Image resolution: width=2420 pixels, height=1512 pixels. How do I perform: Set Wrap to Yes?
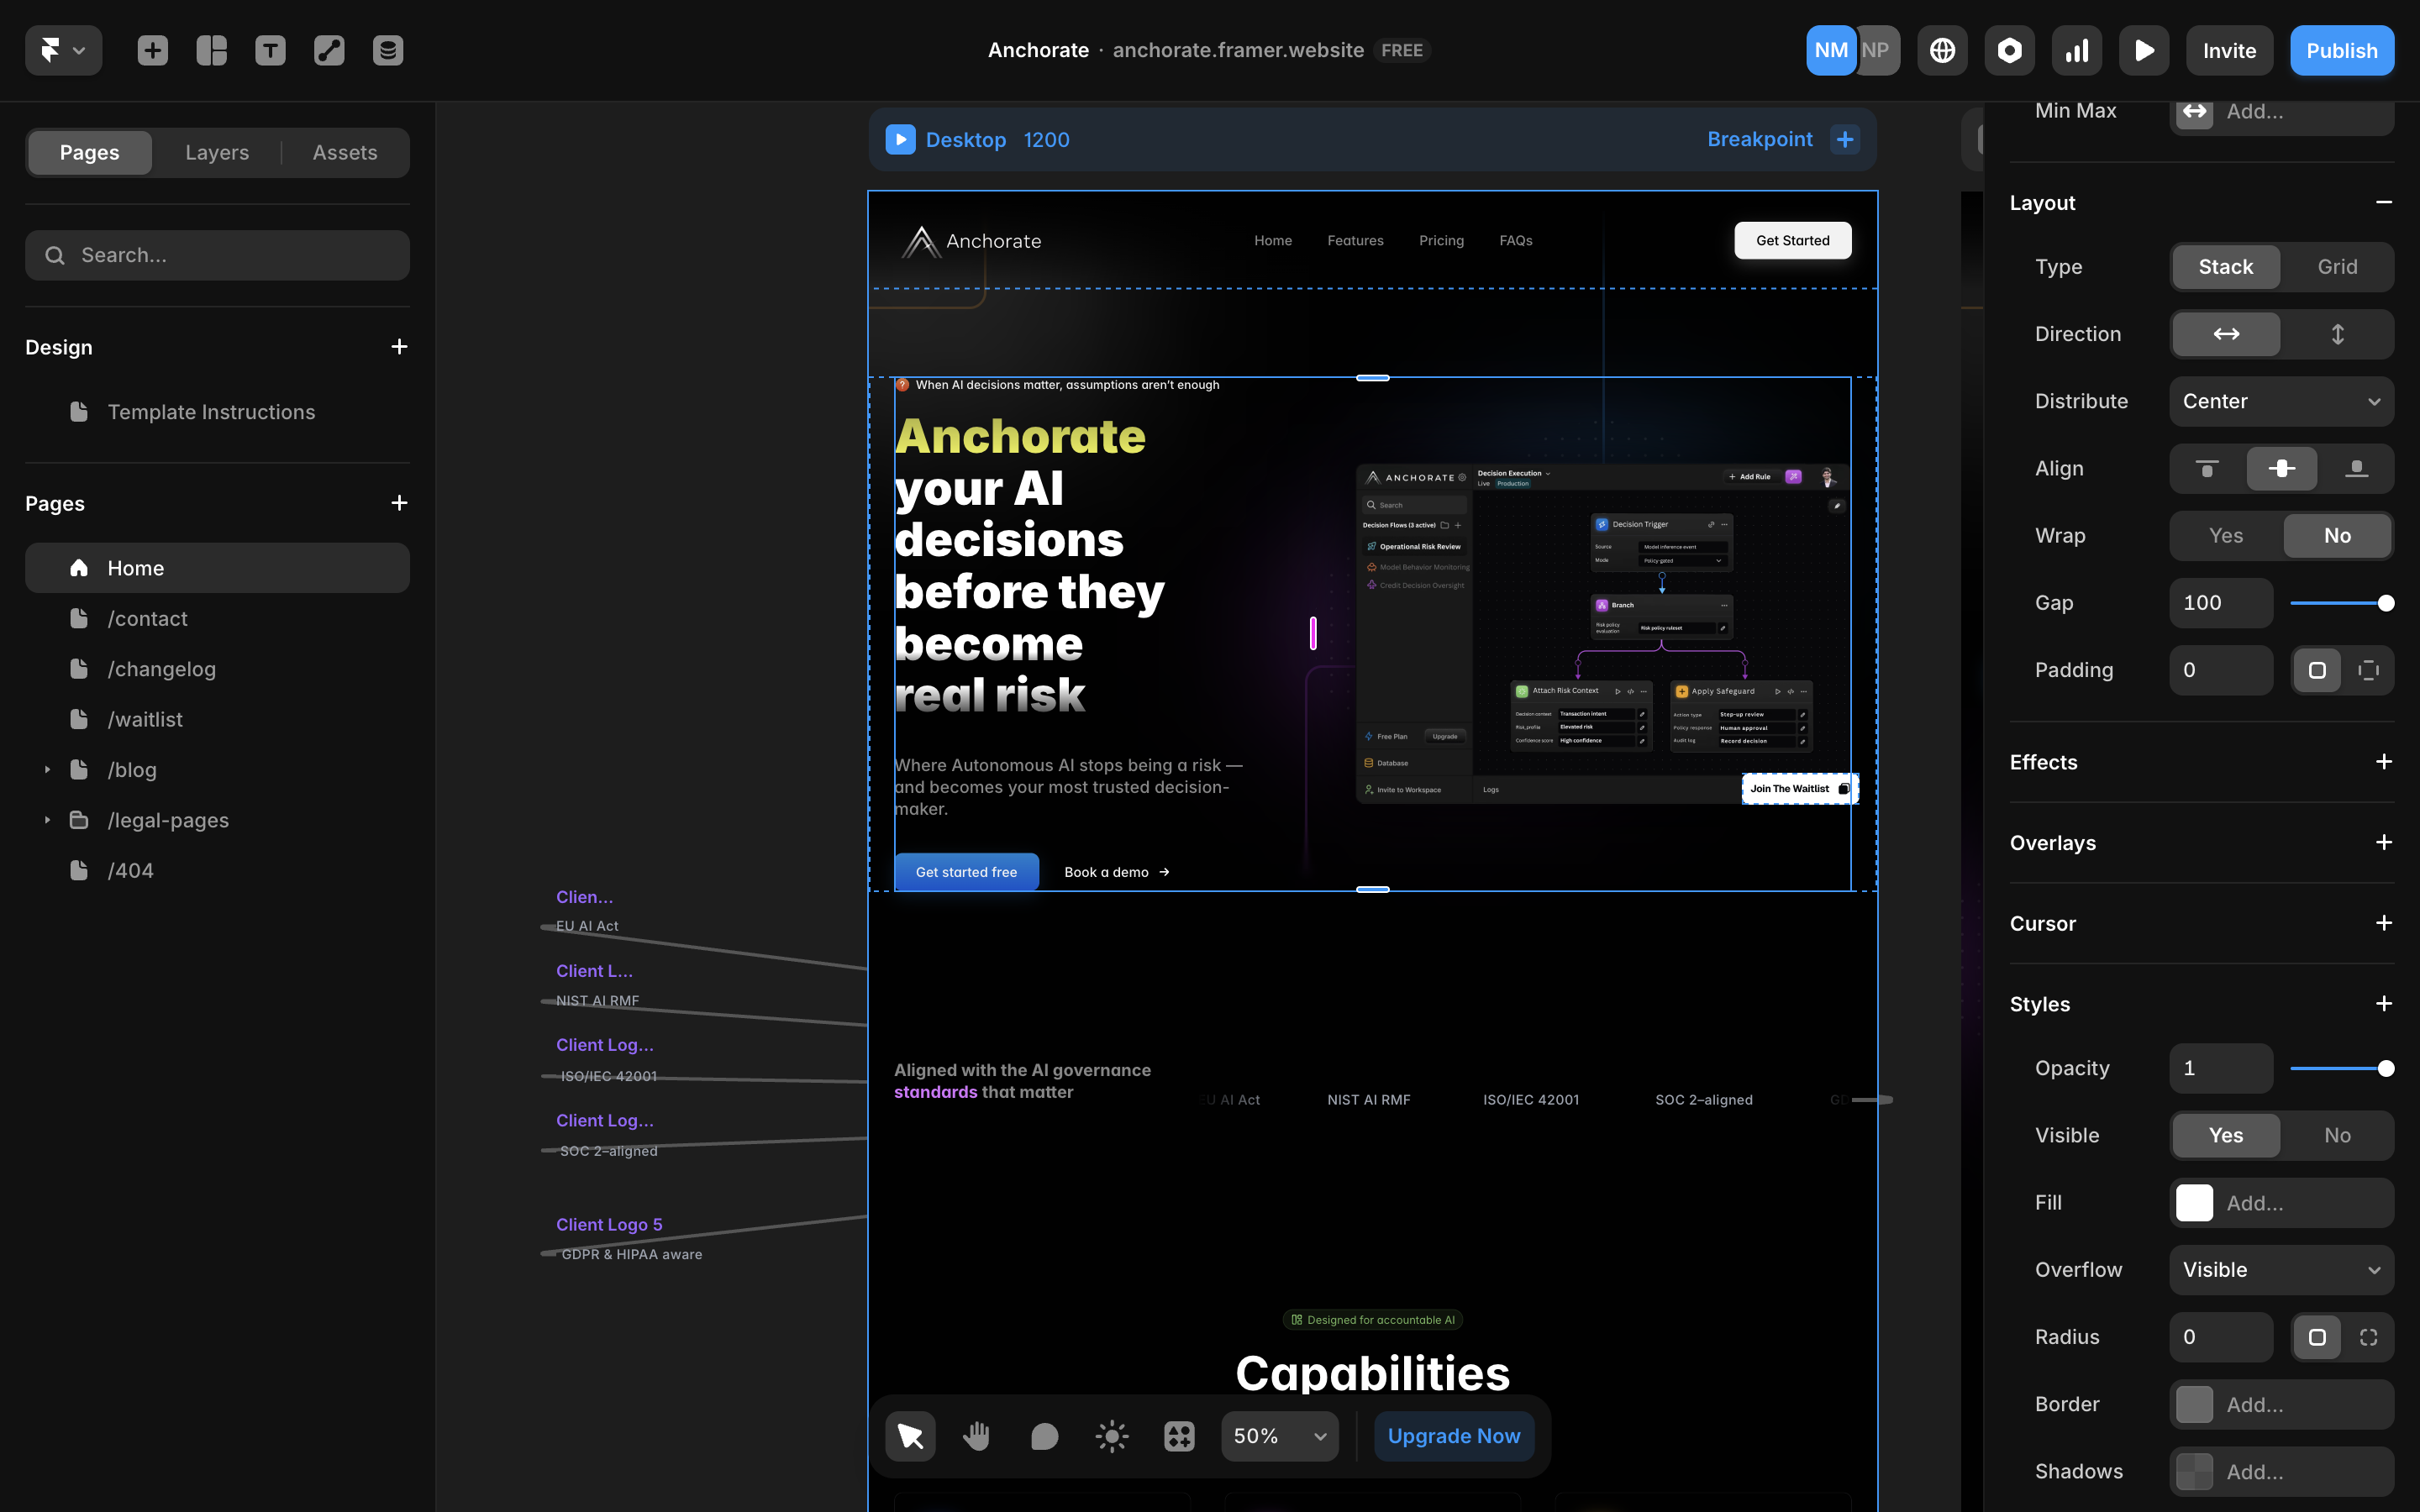(x=2226, y=535)
